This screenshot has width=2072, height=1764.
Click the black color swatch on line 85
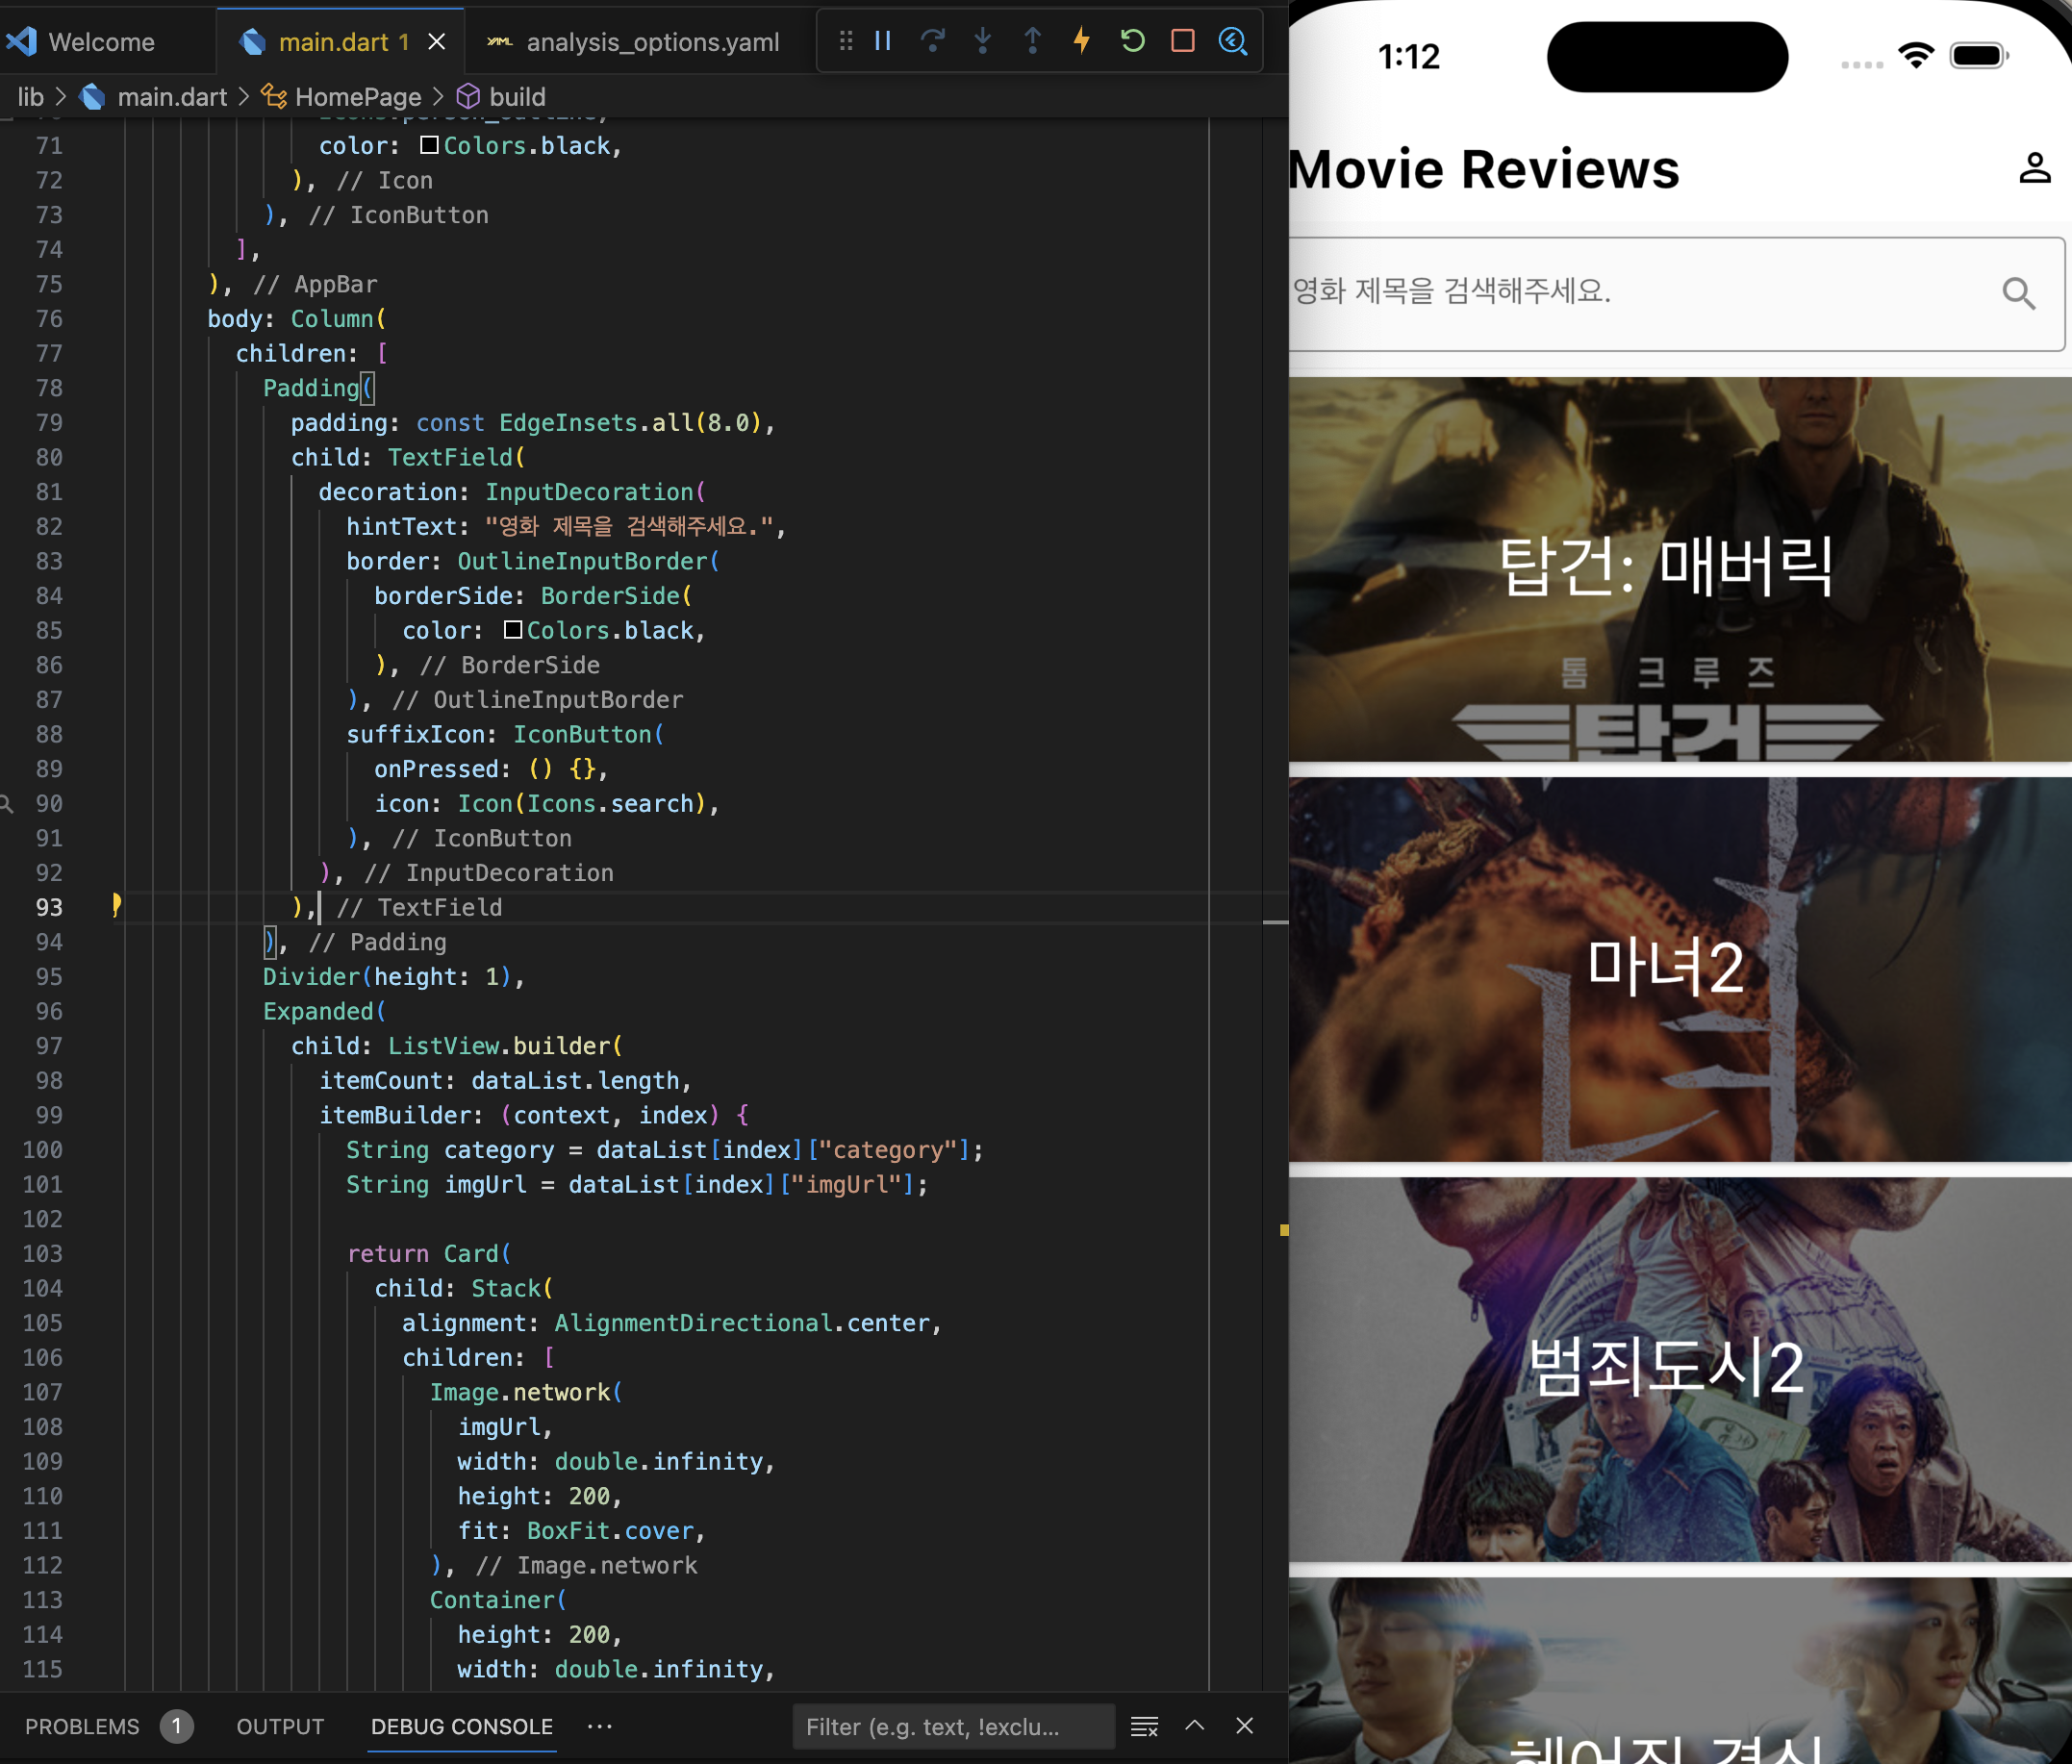(x=513, y=629)
